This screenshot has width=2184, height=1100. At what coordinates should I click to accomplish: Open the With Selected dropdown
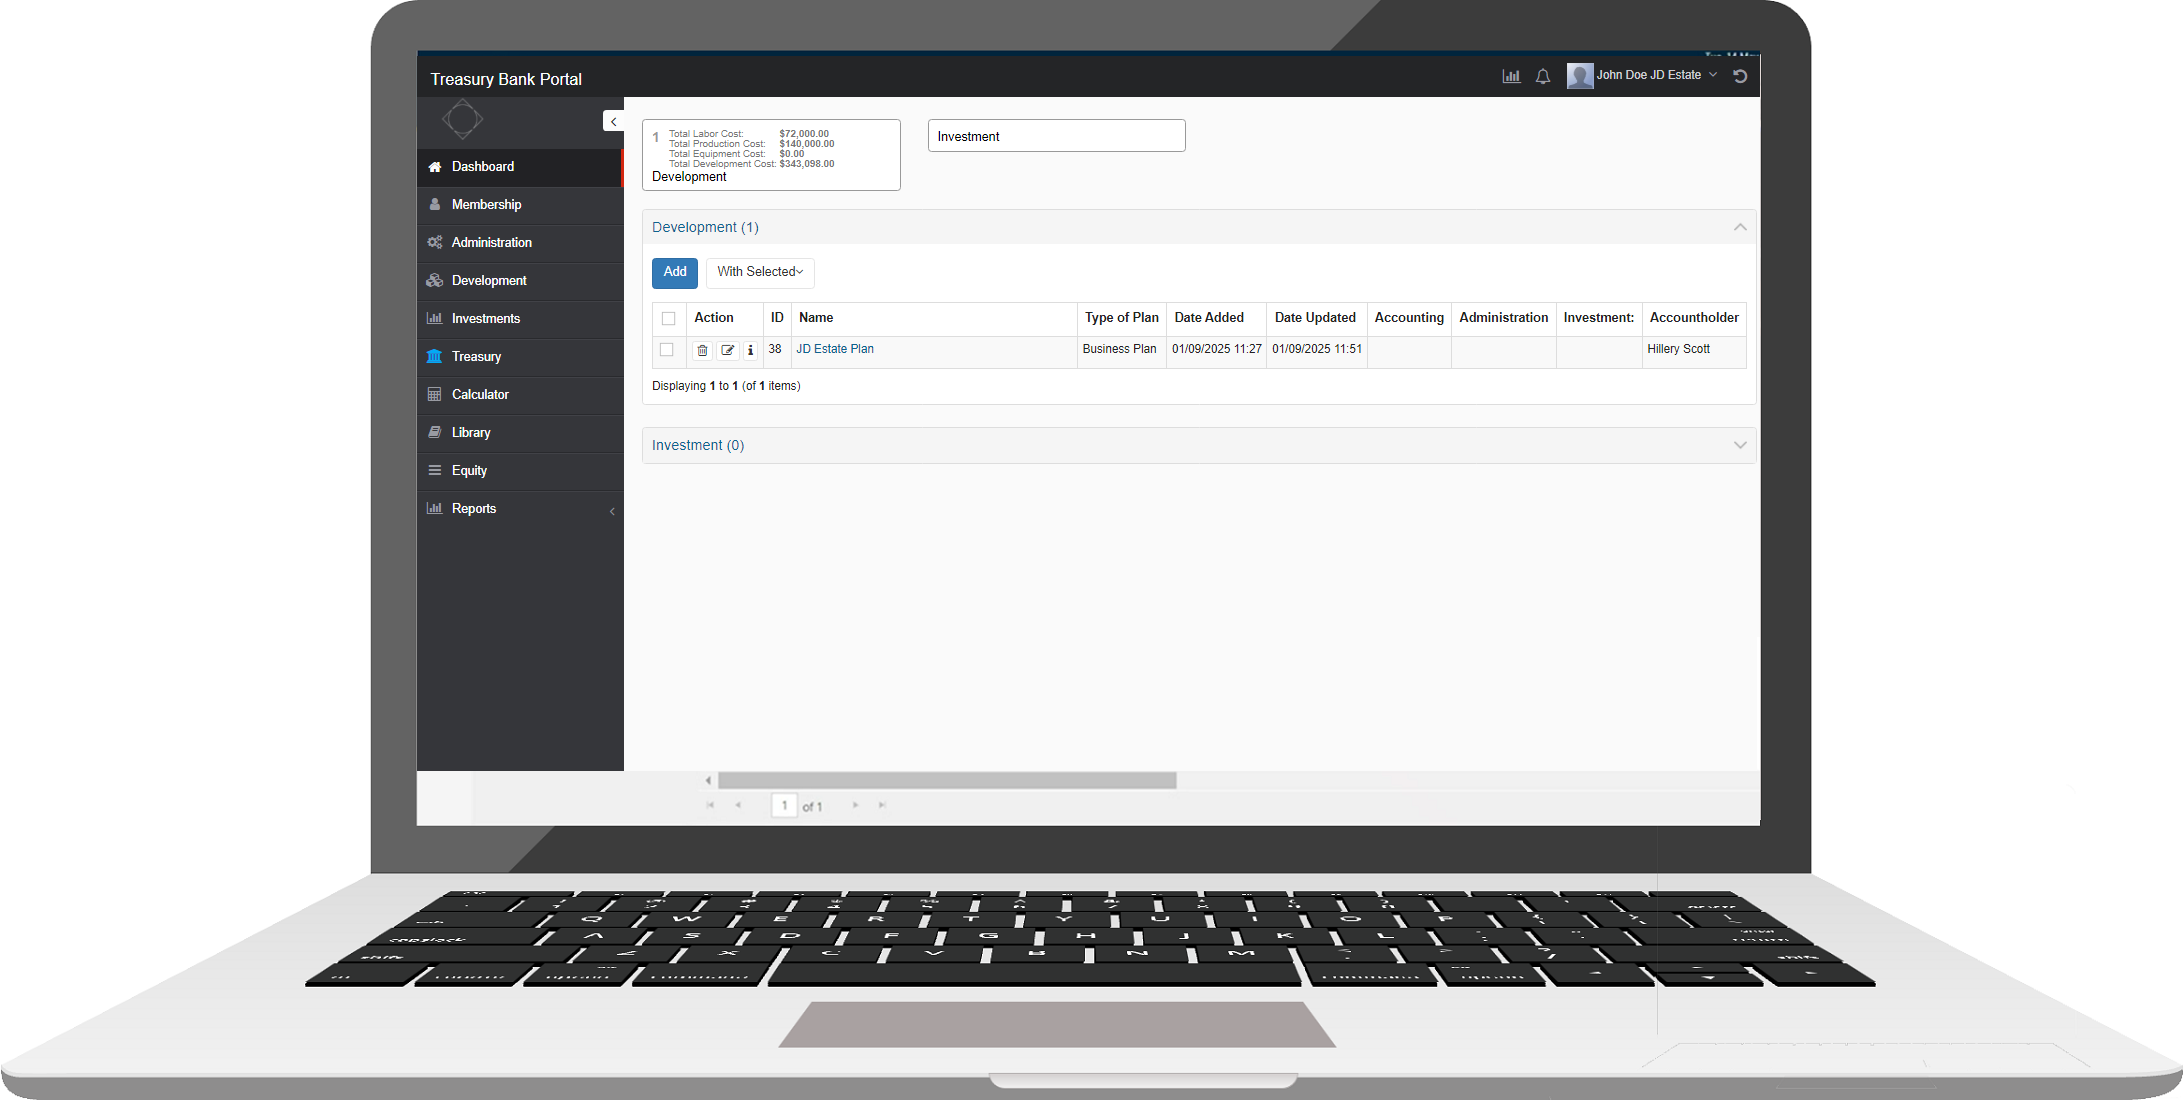[x=760, y=272]
